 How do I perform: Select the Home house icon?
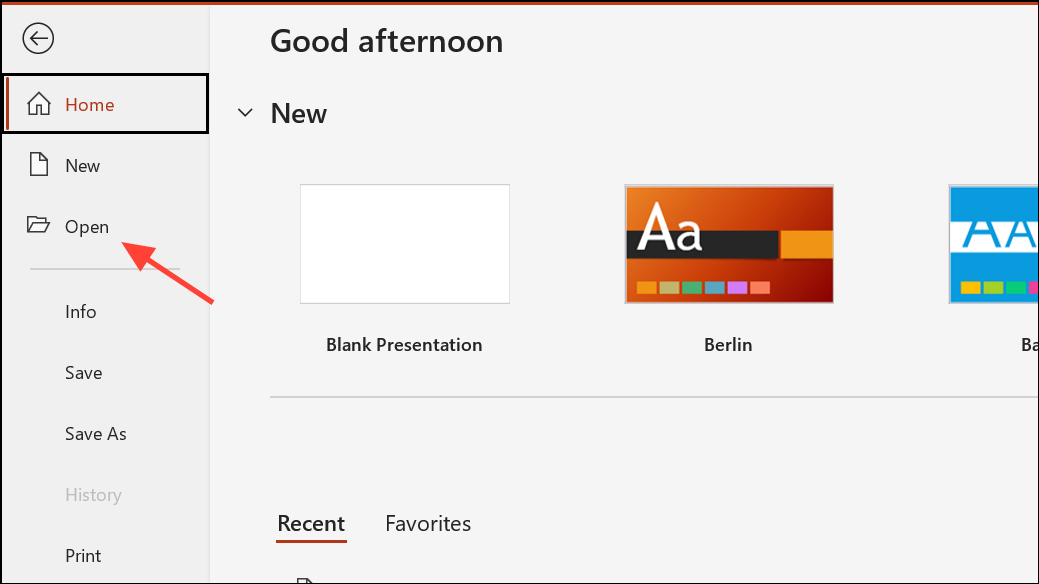38,104
